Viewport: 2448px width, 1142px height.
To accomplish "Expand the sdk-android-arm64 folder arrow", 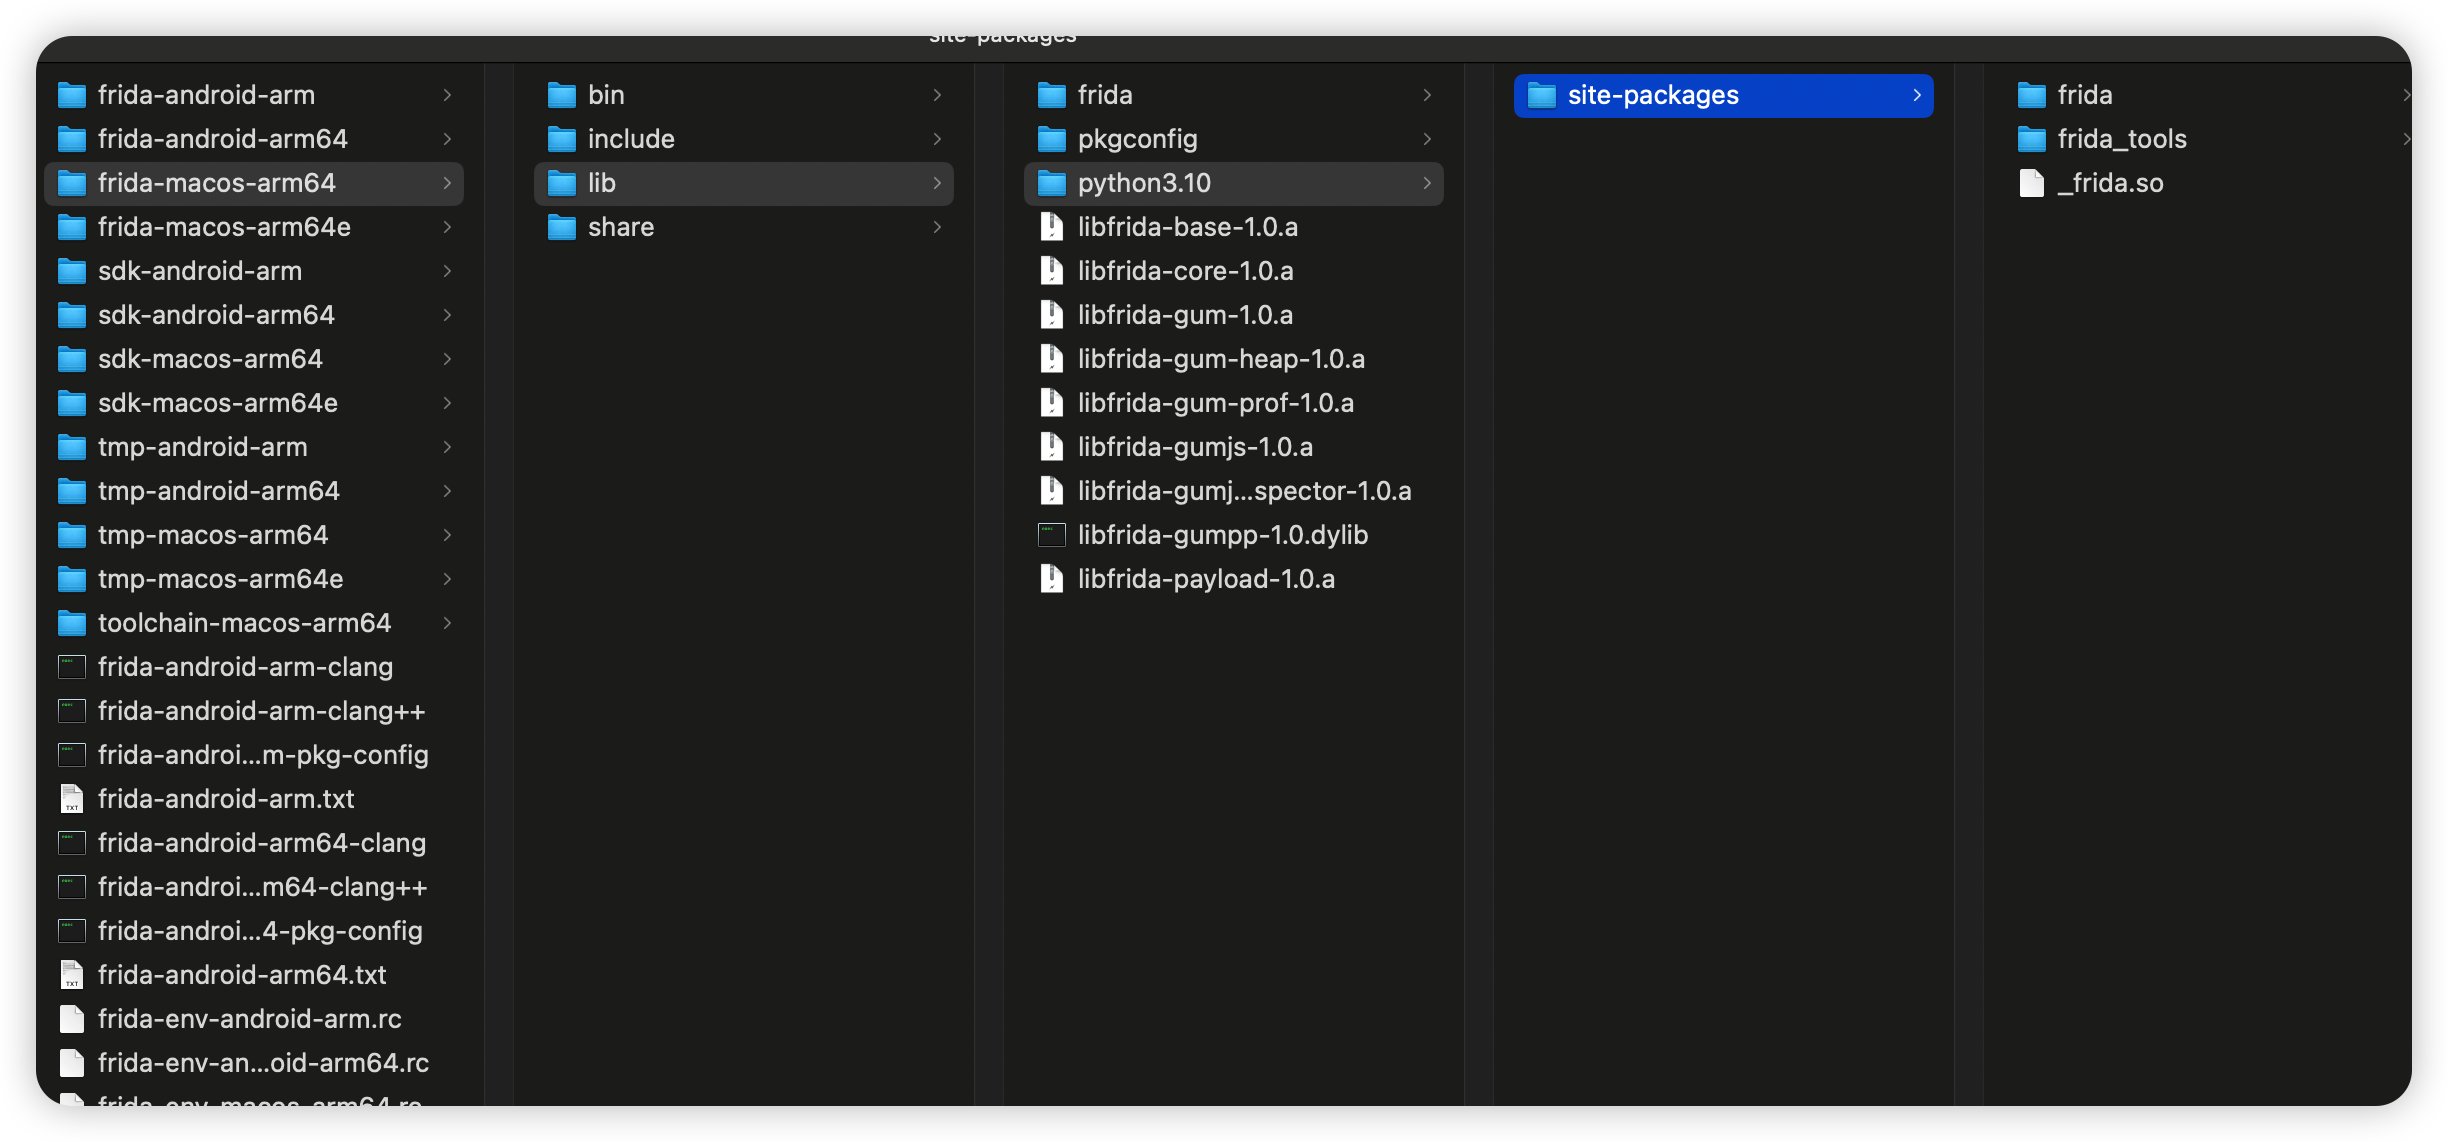I will (x=447, y=315).
